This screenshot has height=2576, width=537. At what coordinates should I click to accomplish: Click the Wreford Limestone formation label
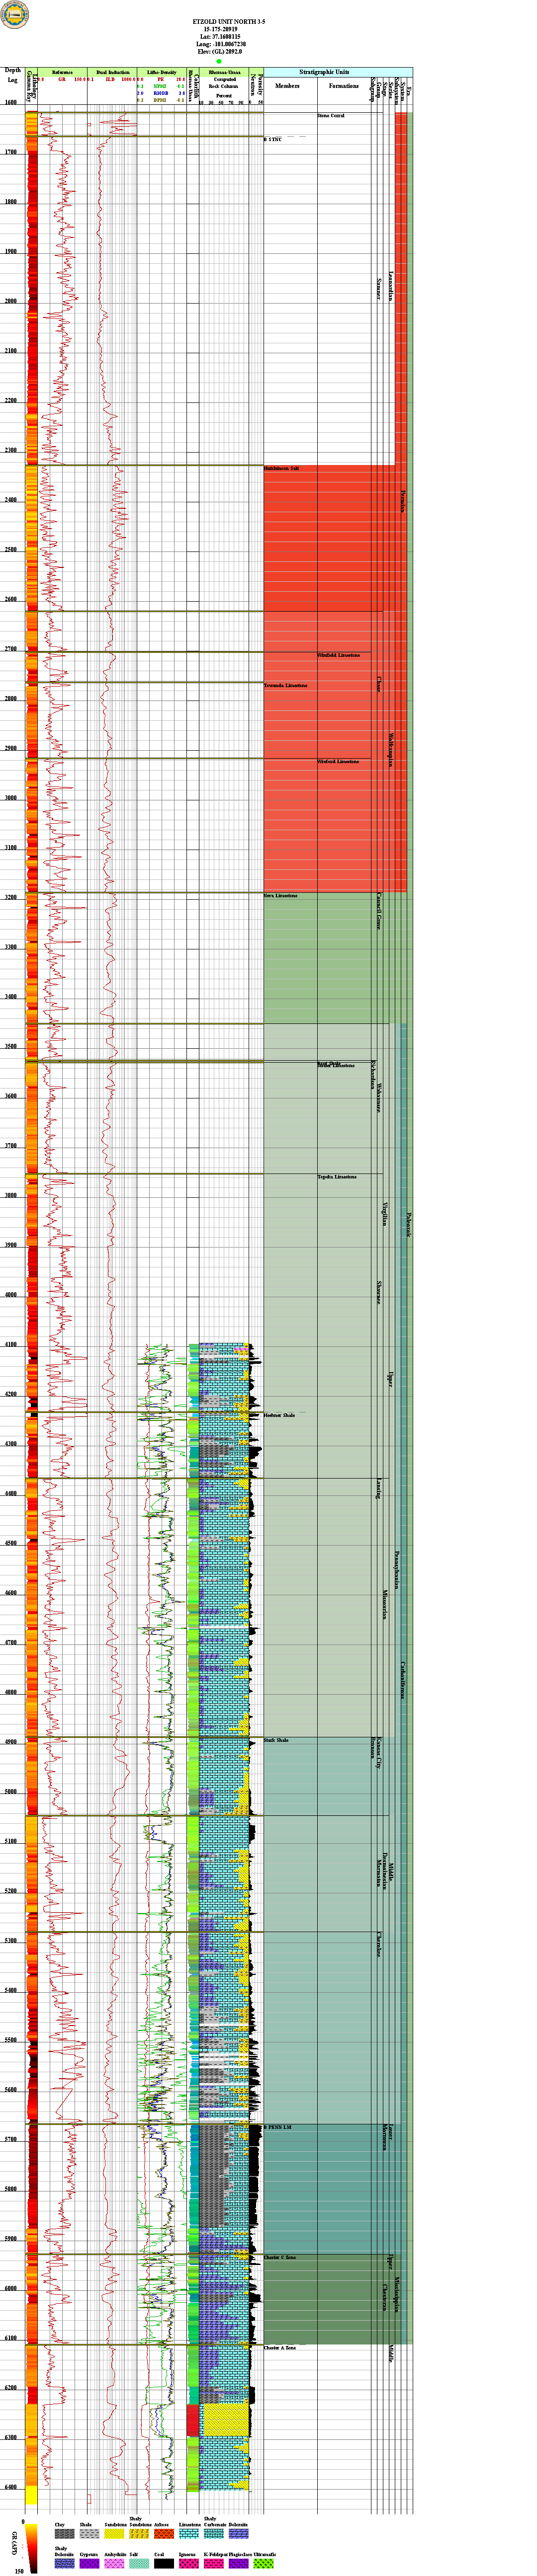(338, 761)
